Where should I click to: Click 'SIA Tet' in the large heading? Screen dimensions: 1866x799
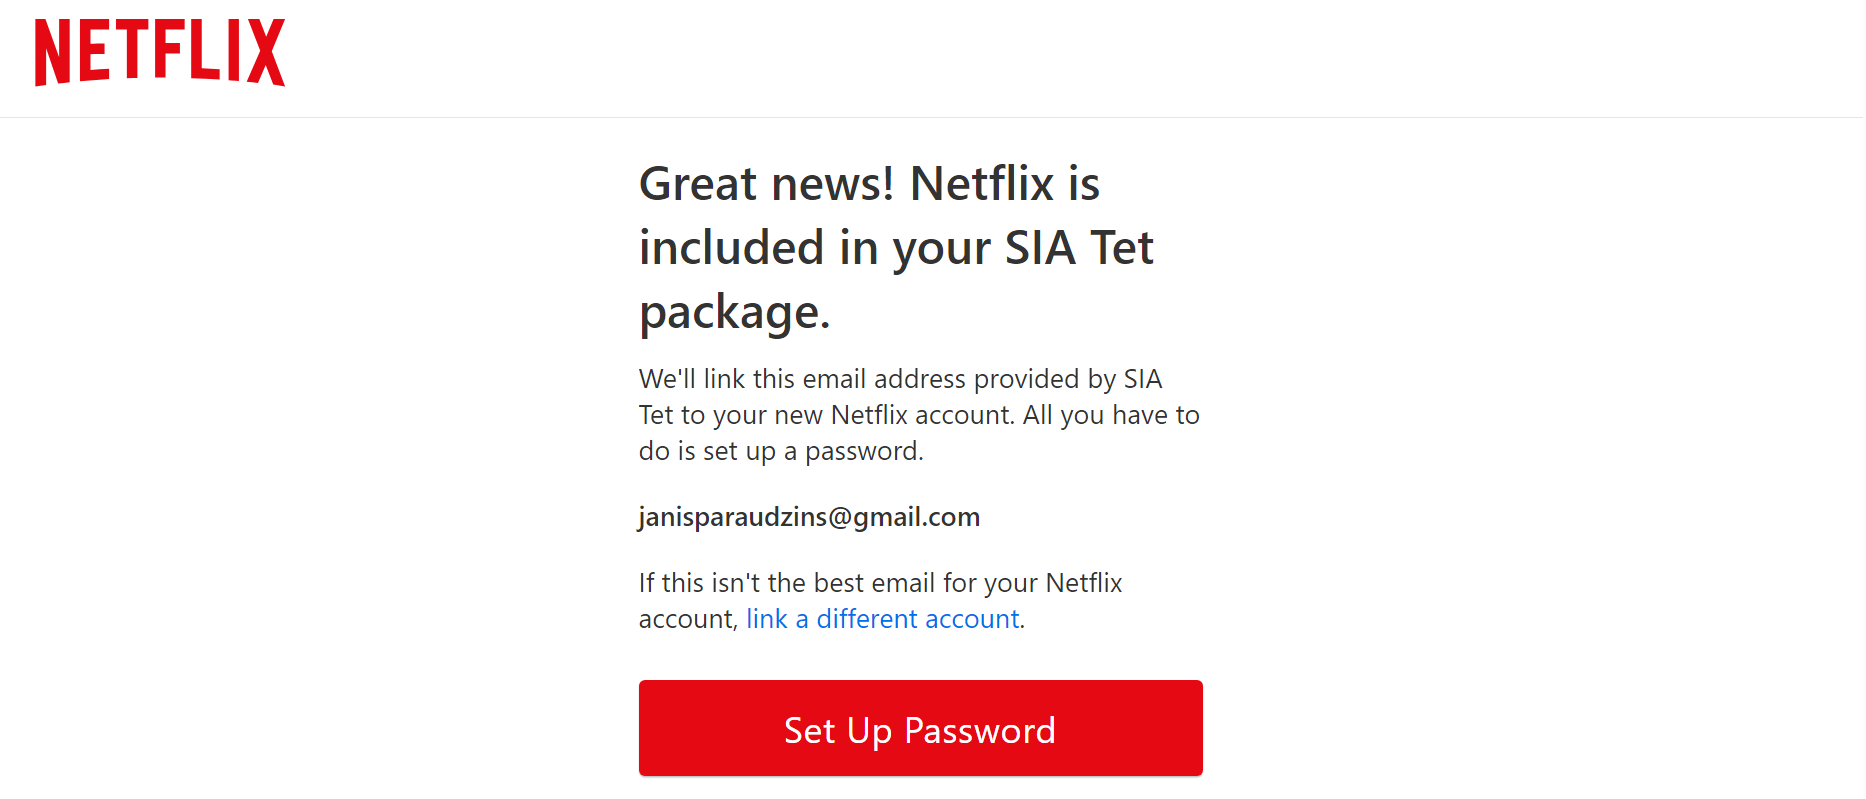pyautogui.click(x=1079, y=248)
